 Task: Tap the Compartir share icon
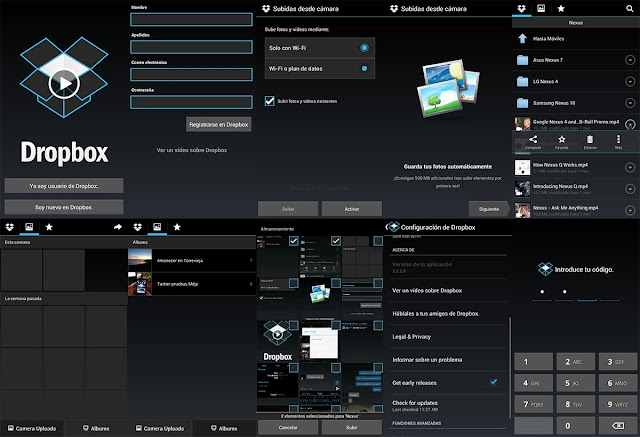tap(533, 140)
